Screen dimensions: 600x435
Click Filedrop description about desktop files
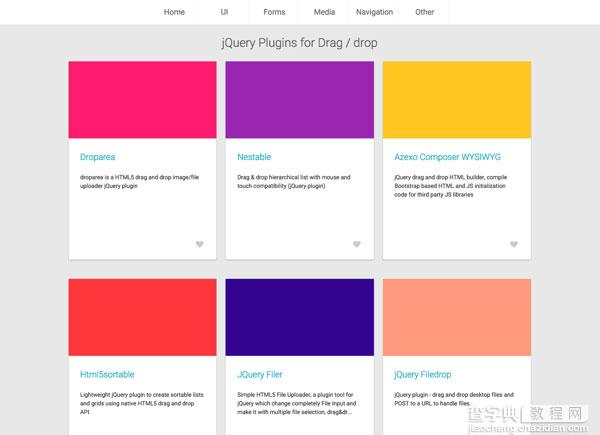(x=454, y=399)
